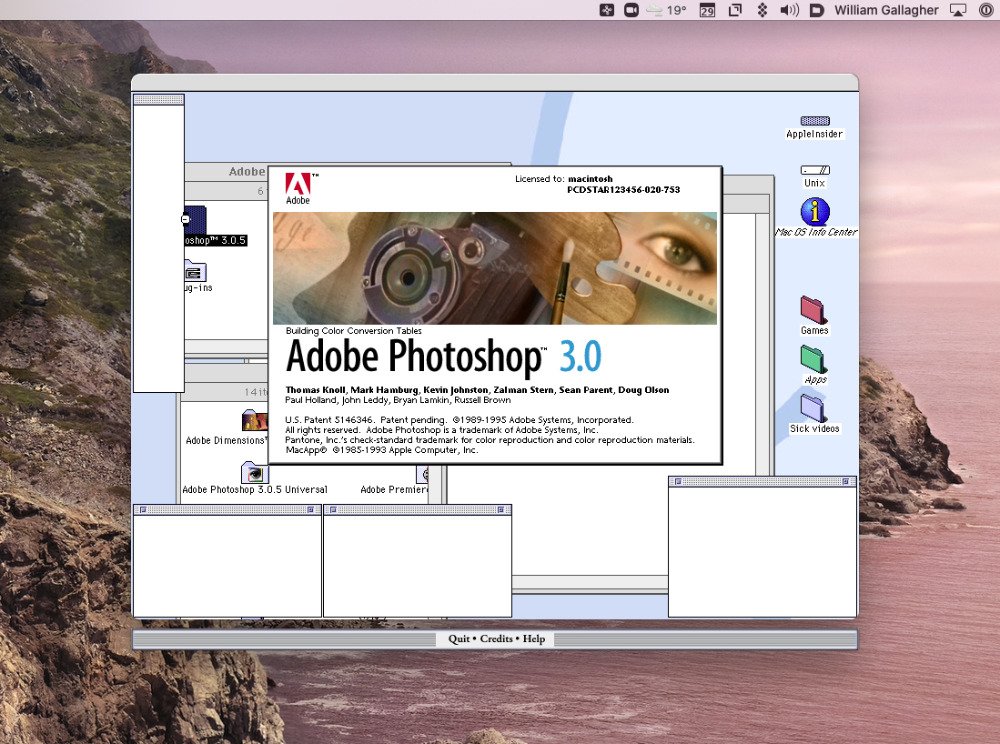Select the Plug-ins folder in the Adobe window

[195, 272]
